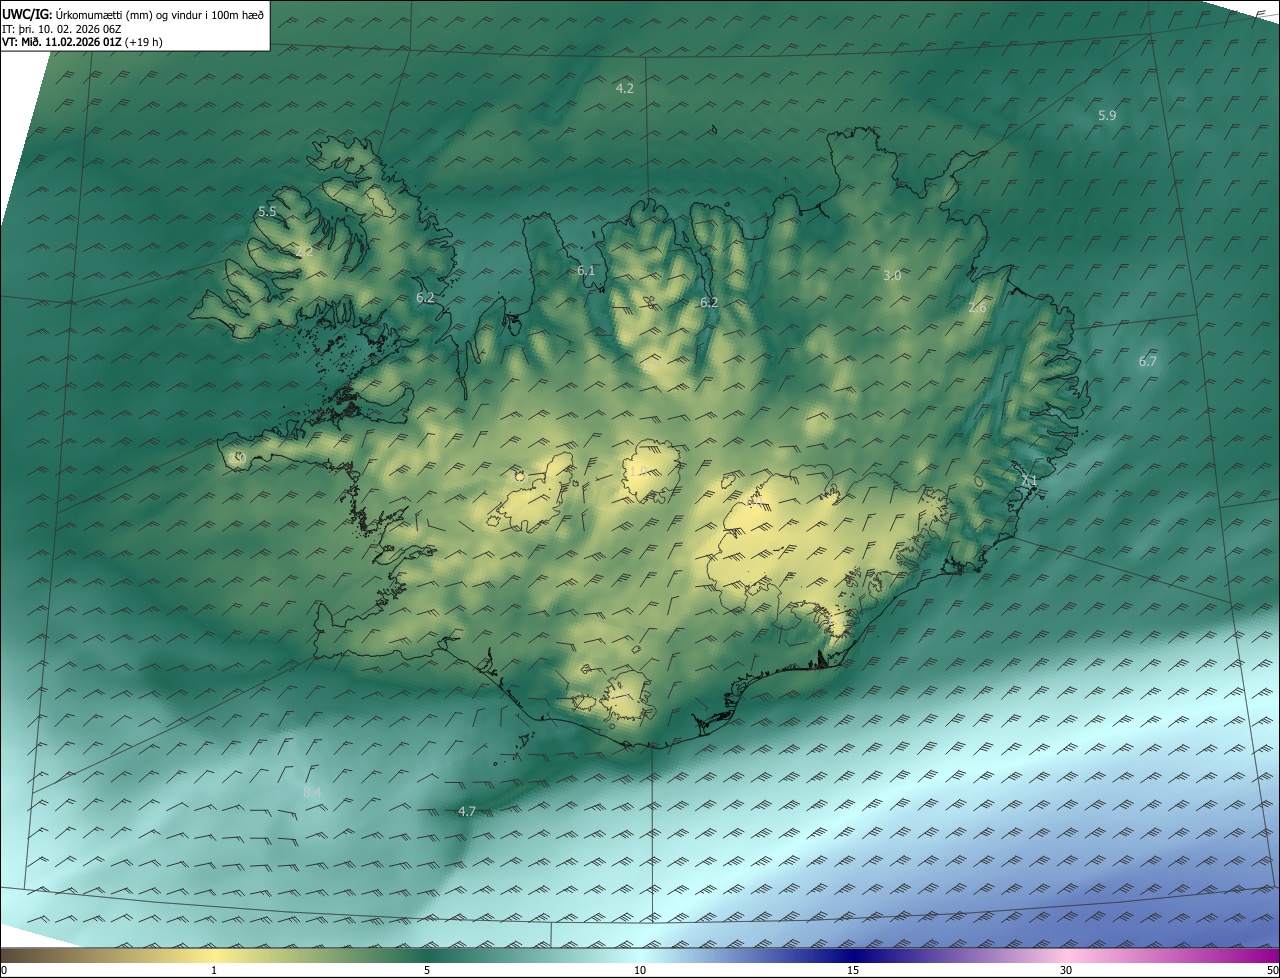Click the precipitation value 5.5 on the map

pyautogui.click(x=267, y=211)
